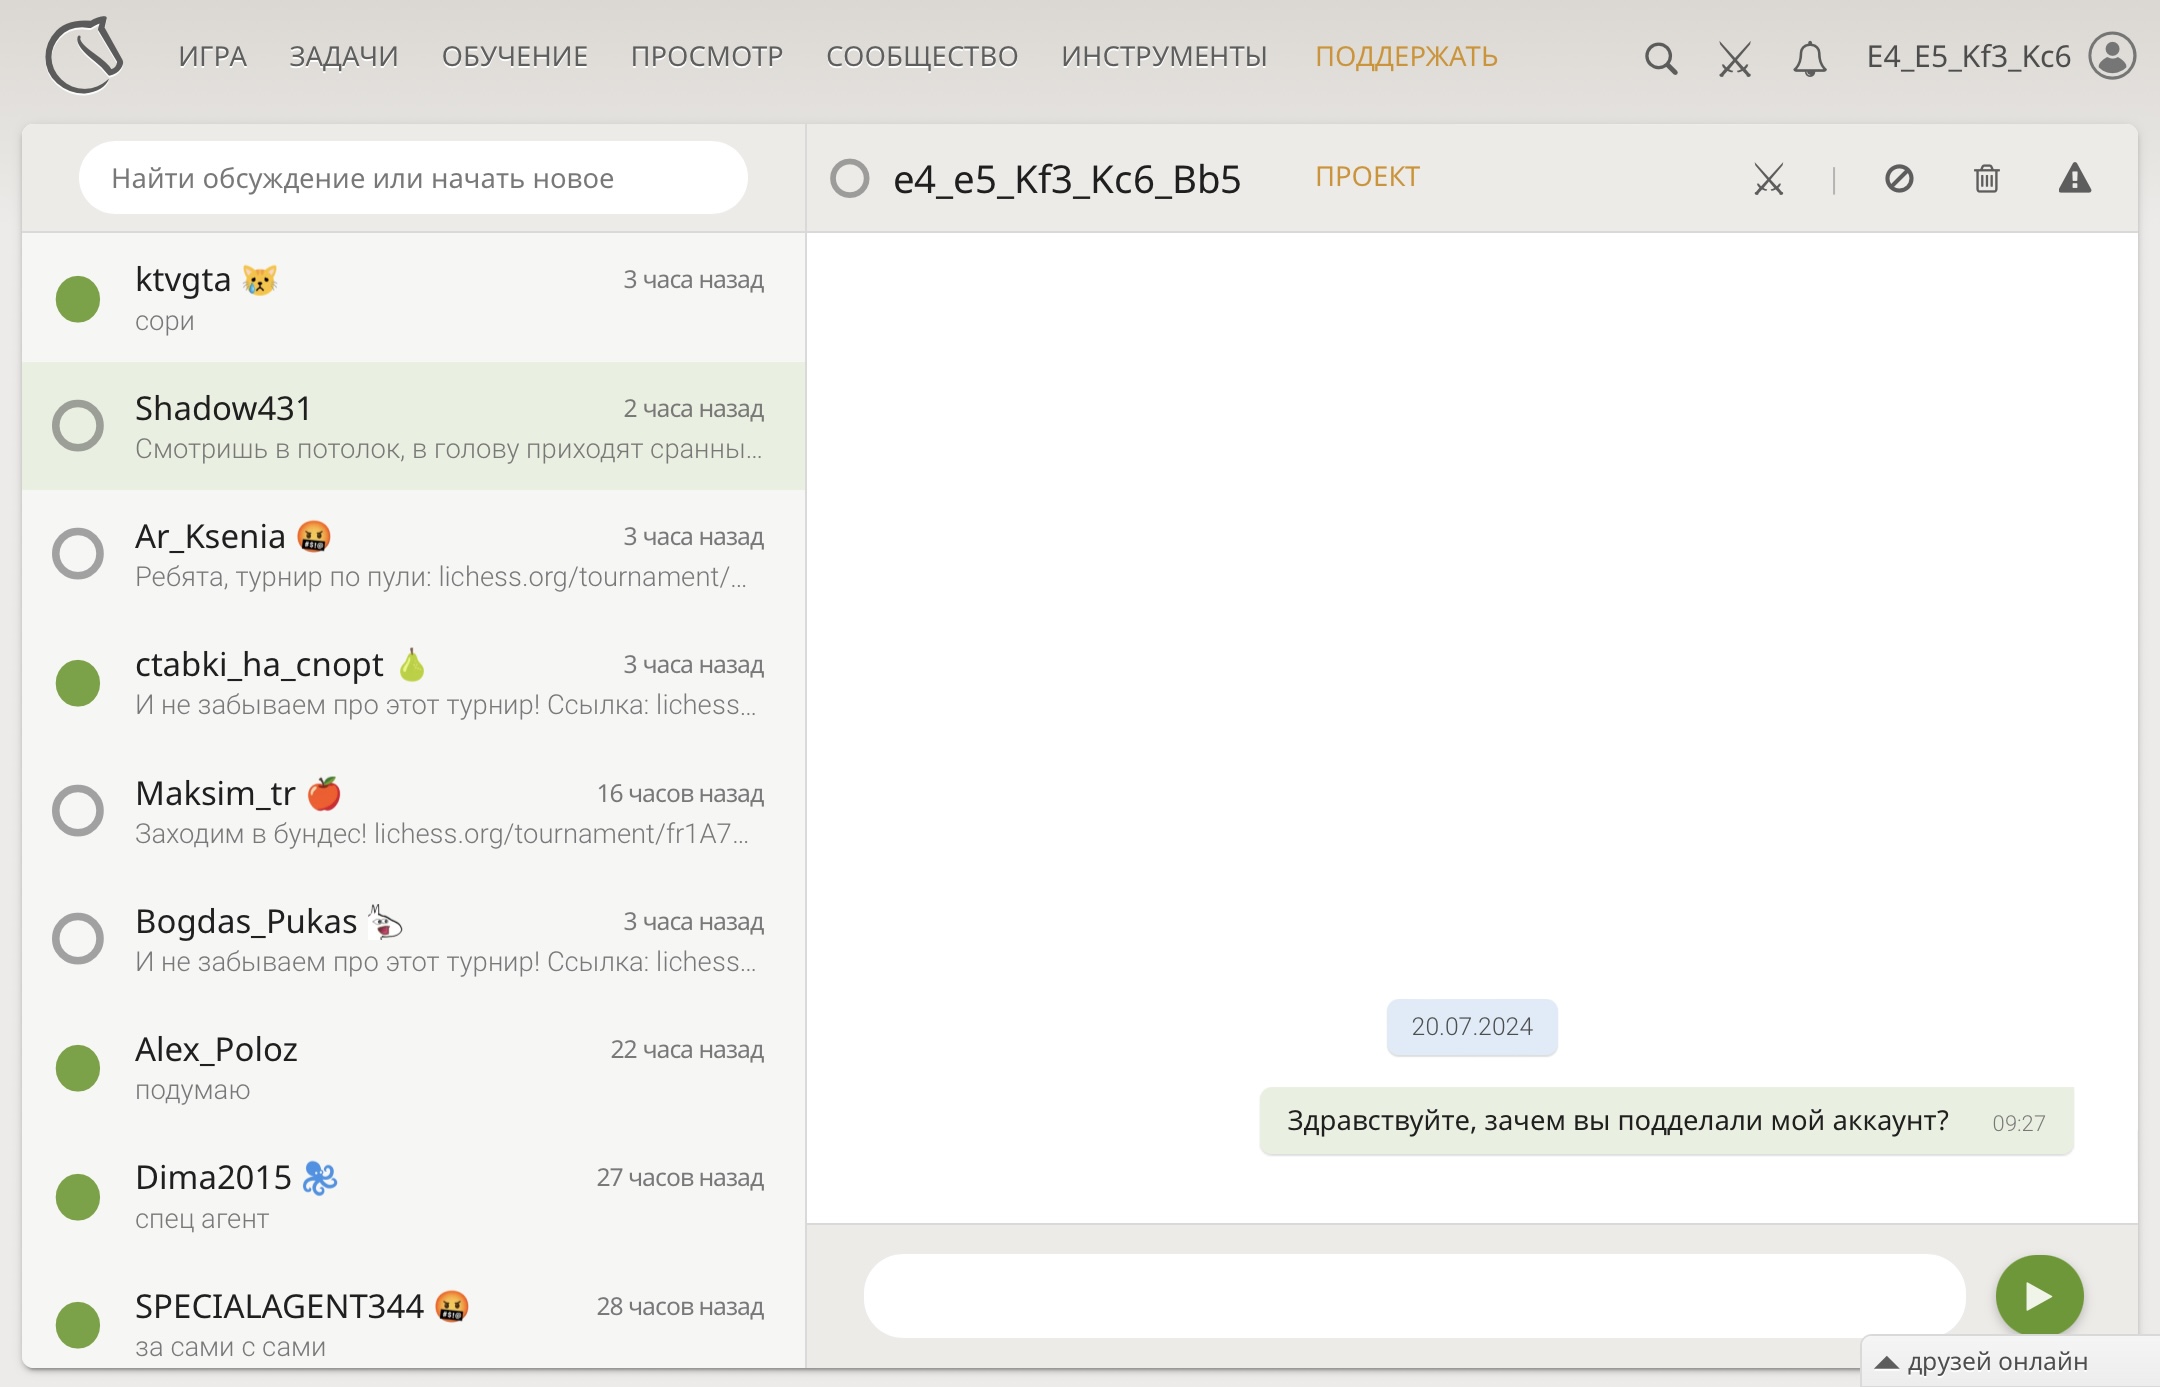Image resolution: width=2160 pixels, height=1387 pixels.
Task: Click the user profile avatar icon
Action: point(2112,56)
